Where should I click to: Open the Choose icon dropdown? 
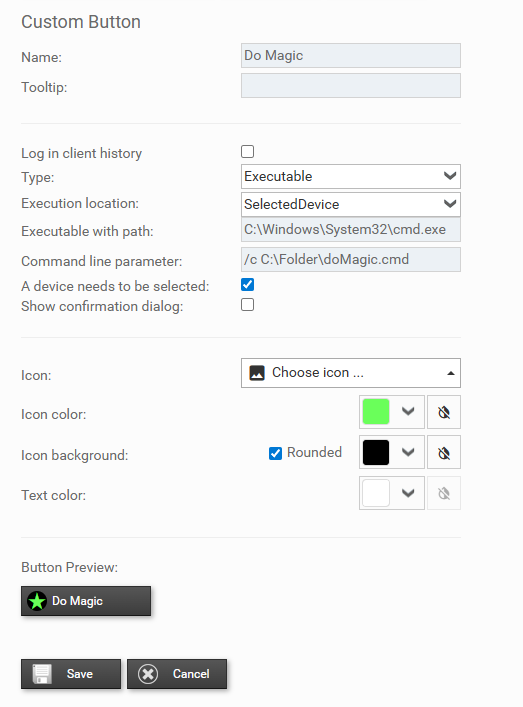(x=351, y=373)
